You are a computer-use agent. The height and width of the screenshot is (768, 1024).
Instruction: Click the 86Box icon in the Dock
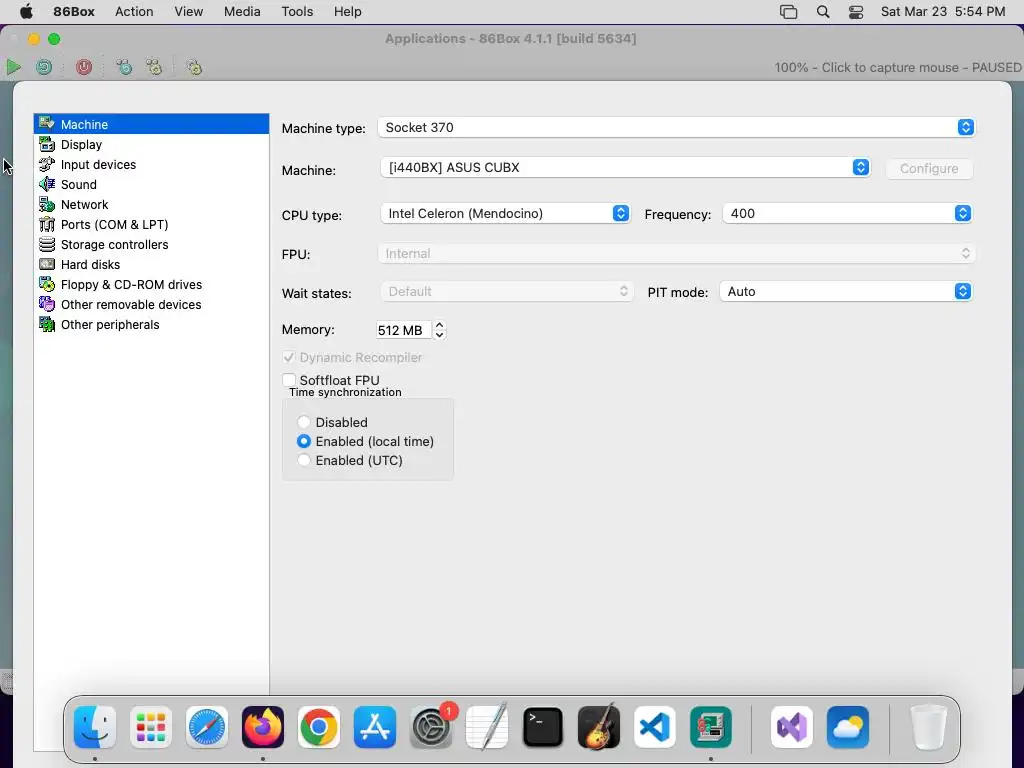(711, 727)
